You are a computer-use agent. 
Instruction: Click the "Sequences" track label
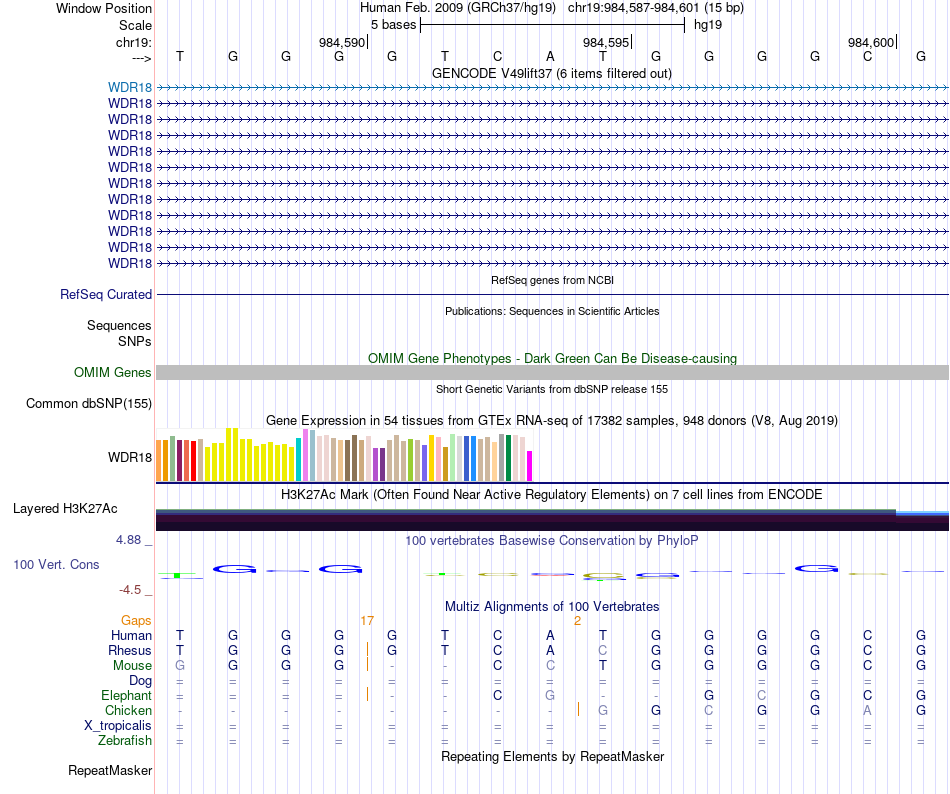click(119, 325)
